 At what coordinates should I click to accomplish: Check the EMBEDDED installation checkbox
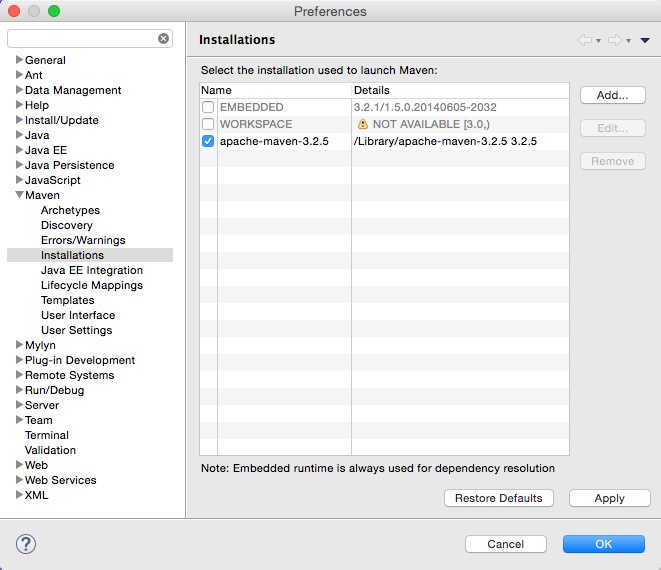point(208,107)
